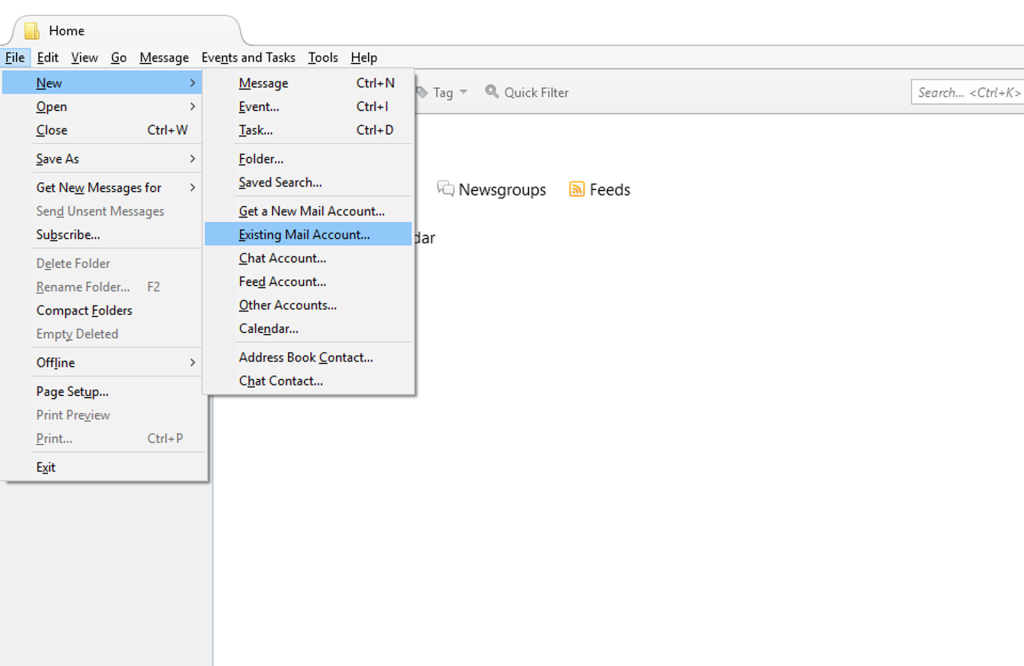Choose Chat Account... menu entry
This screenshot has height=666, width=1024.
point(308,258)
